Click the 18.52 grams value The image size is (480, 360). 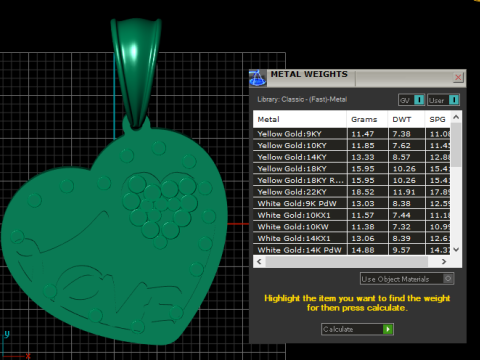click(x=363, y=192)
